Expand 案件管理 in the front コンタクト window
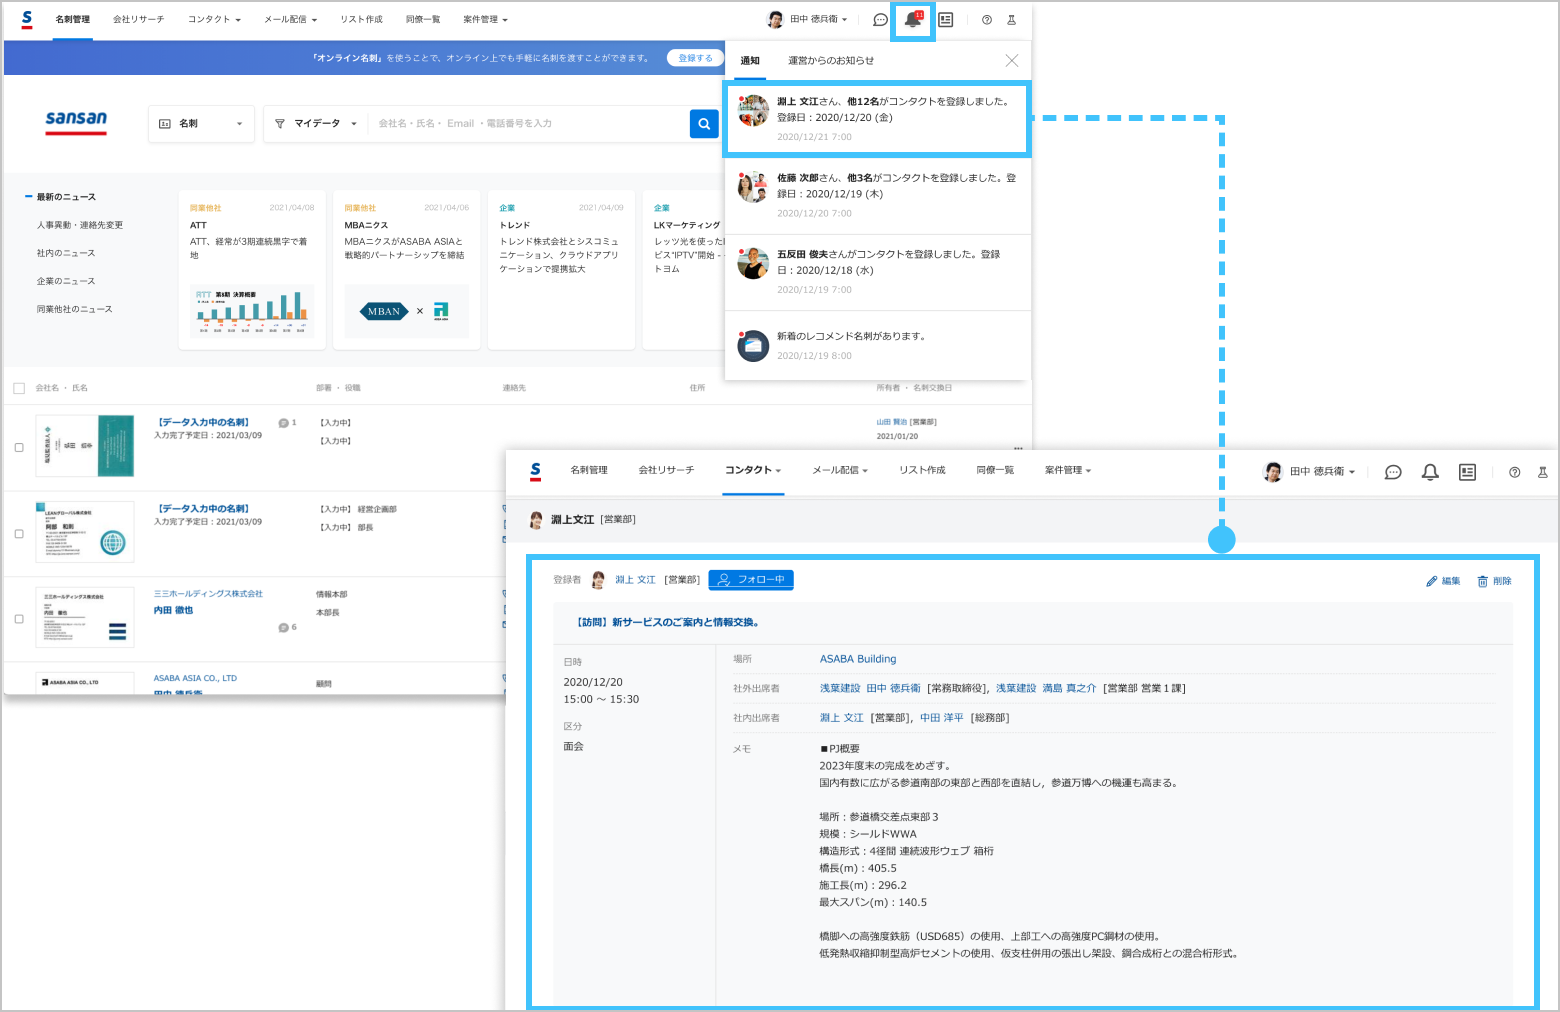The image size is (1560, 1012). 1068,470
